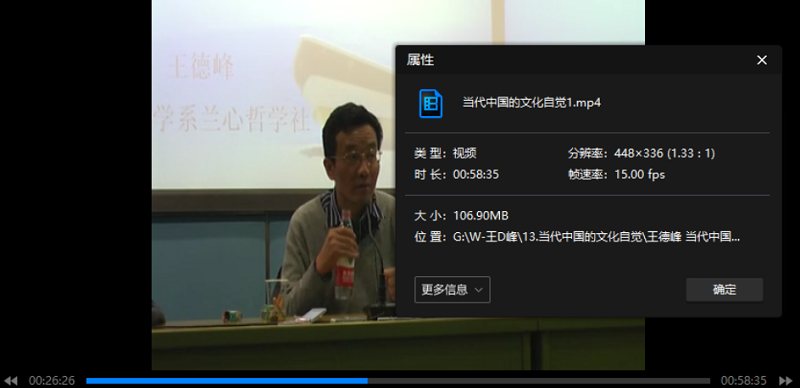Image resolution: width=800 pixels, height=388 pixels.
Task: Click the file size value 106.90MB
Action: point(481,216)
